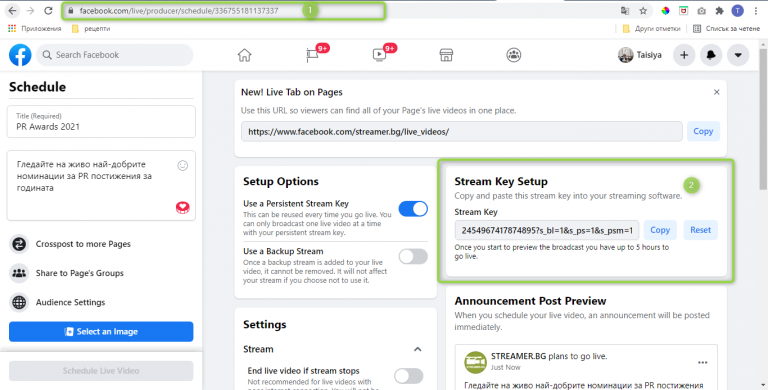Open the emoji picker in description
The image size is (768, 390).
183,166
